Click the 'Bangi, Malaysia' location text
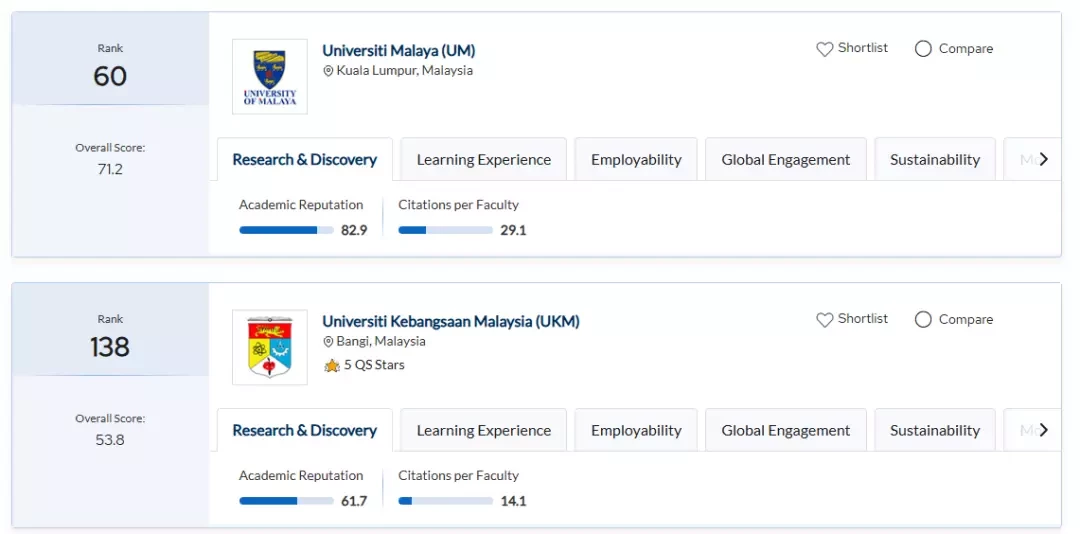 pos(381,341)
